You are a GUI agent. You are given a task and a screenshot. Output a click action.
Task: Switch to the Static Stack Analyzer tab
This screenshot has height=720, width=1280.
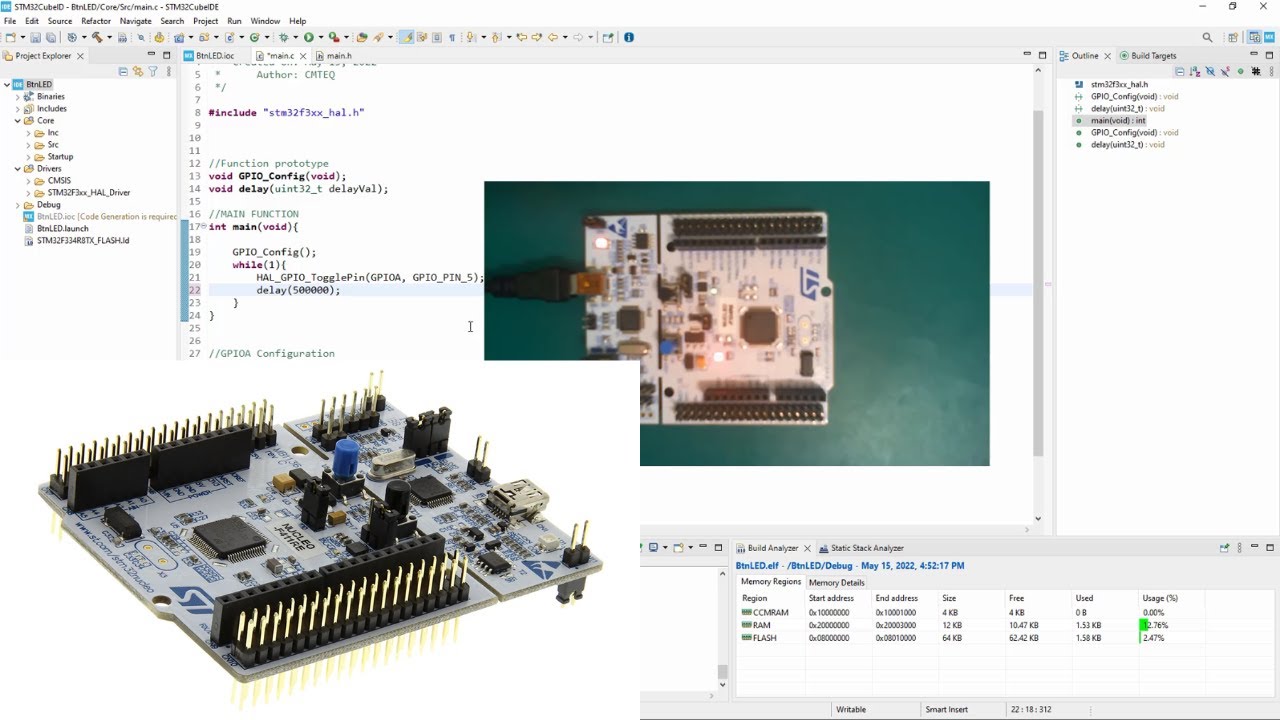[x=861, y=548]
